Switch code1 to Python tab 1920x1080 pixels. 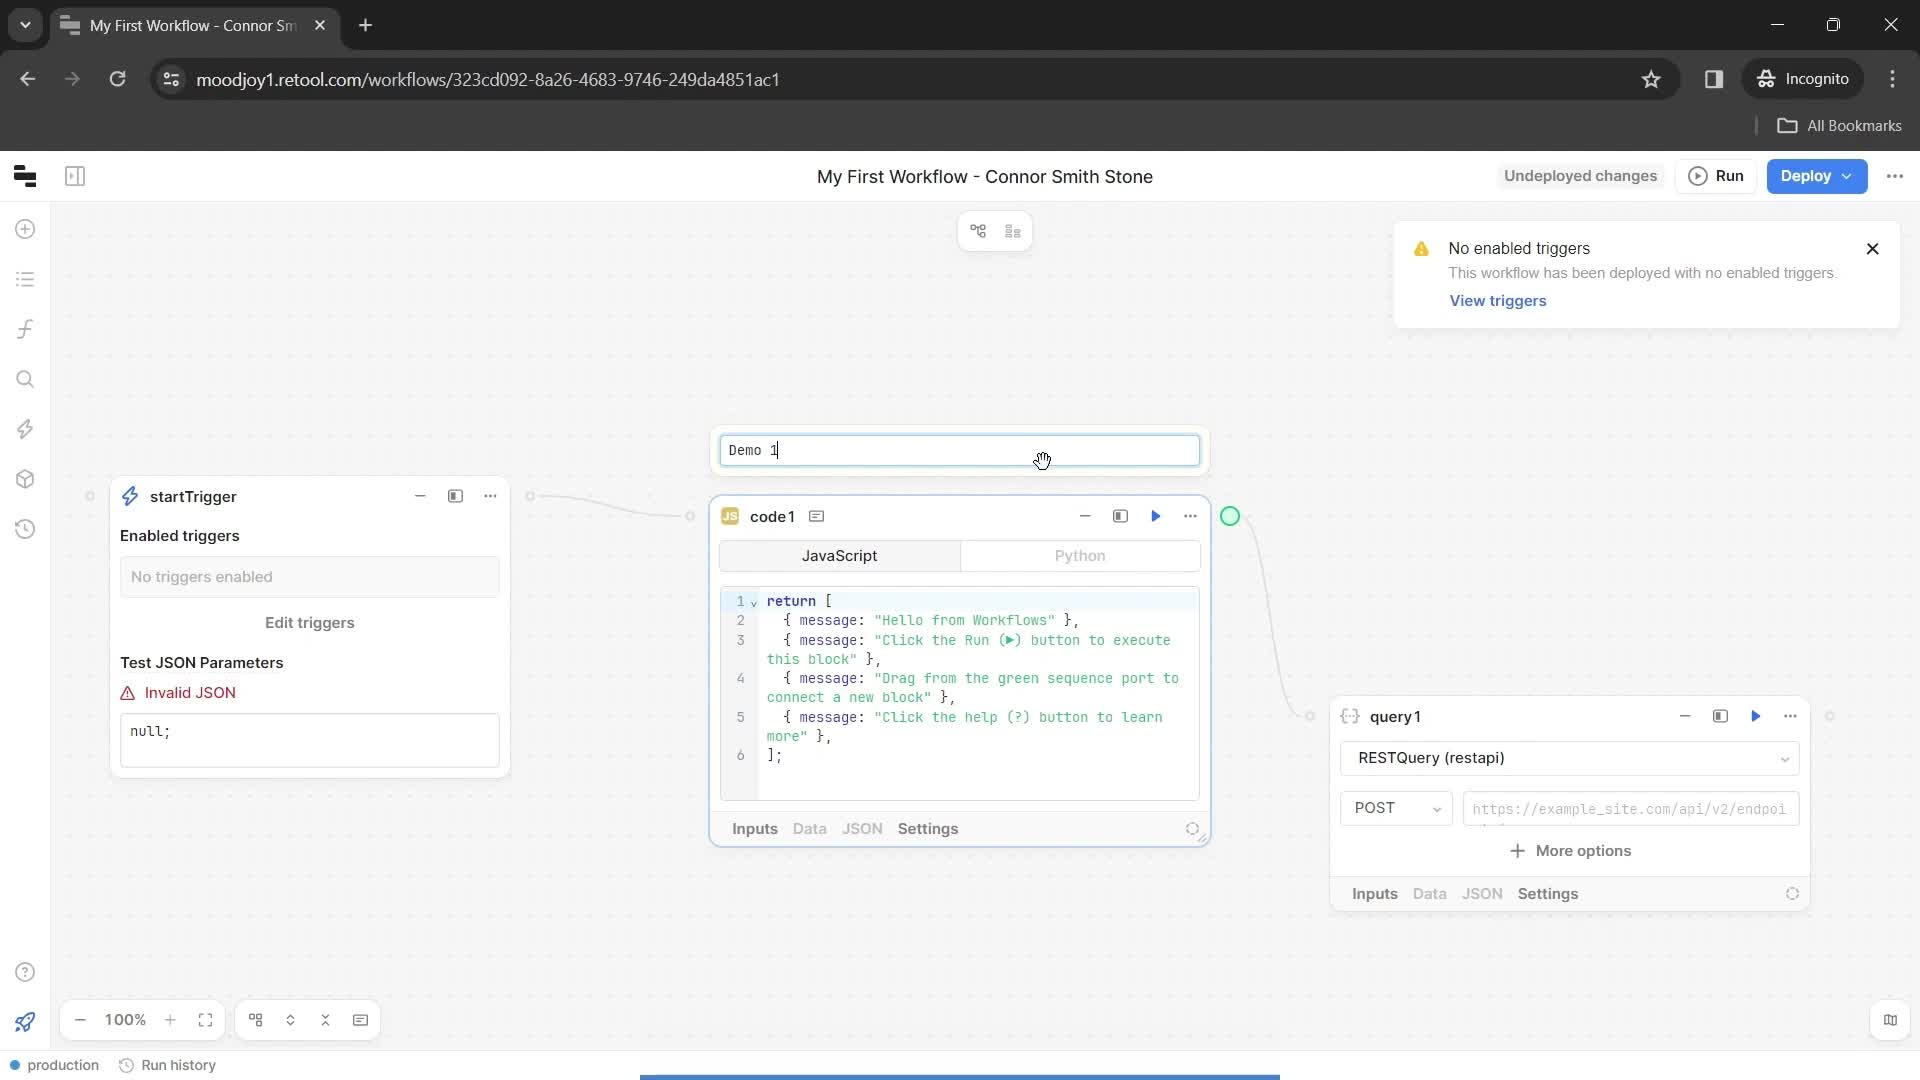pos(1080,556)
